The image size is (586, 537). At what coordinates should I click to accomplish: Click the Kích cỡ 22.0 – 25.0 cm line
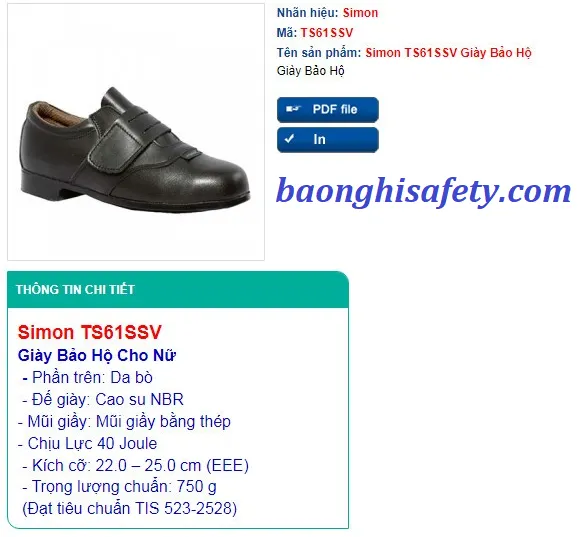tap(135, 466)
